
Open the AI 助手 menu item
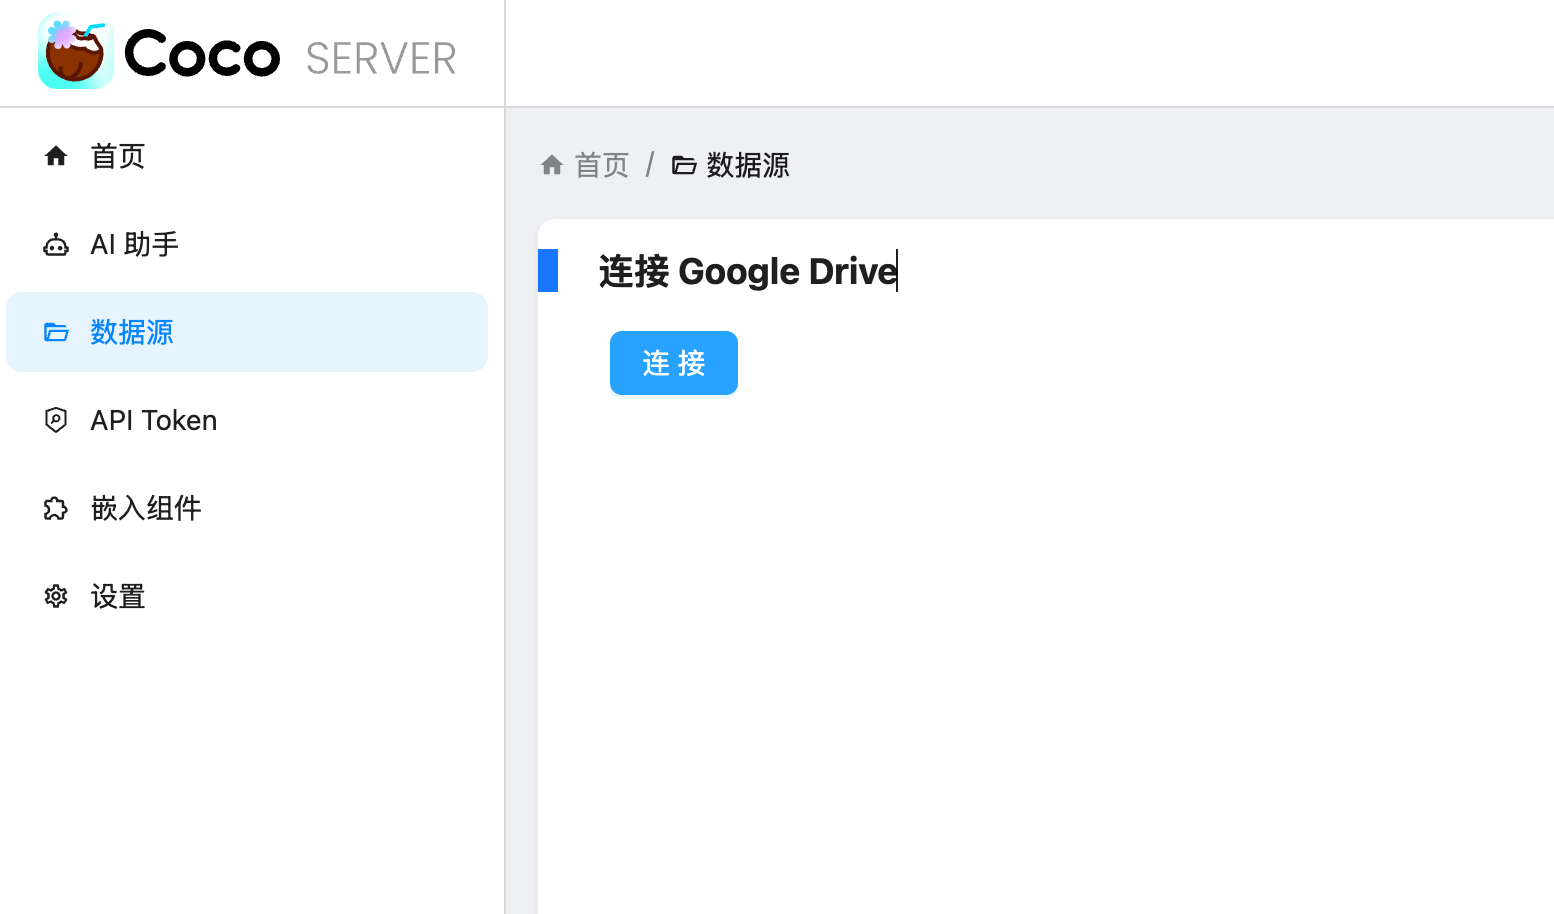pyautogui.click(x=247, y=244)
